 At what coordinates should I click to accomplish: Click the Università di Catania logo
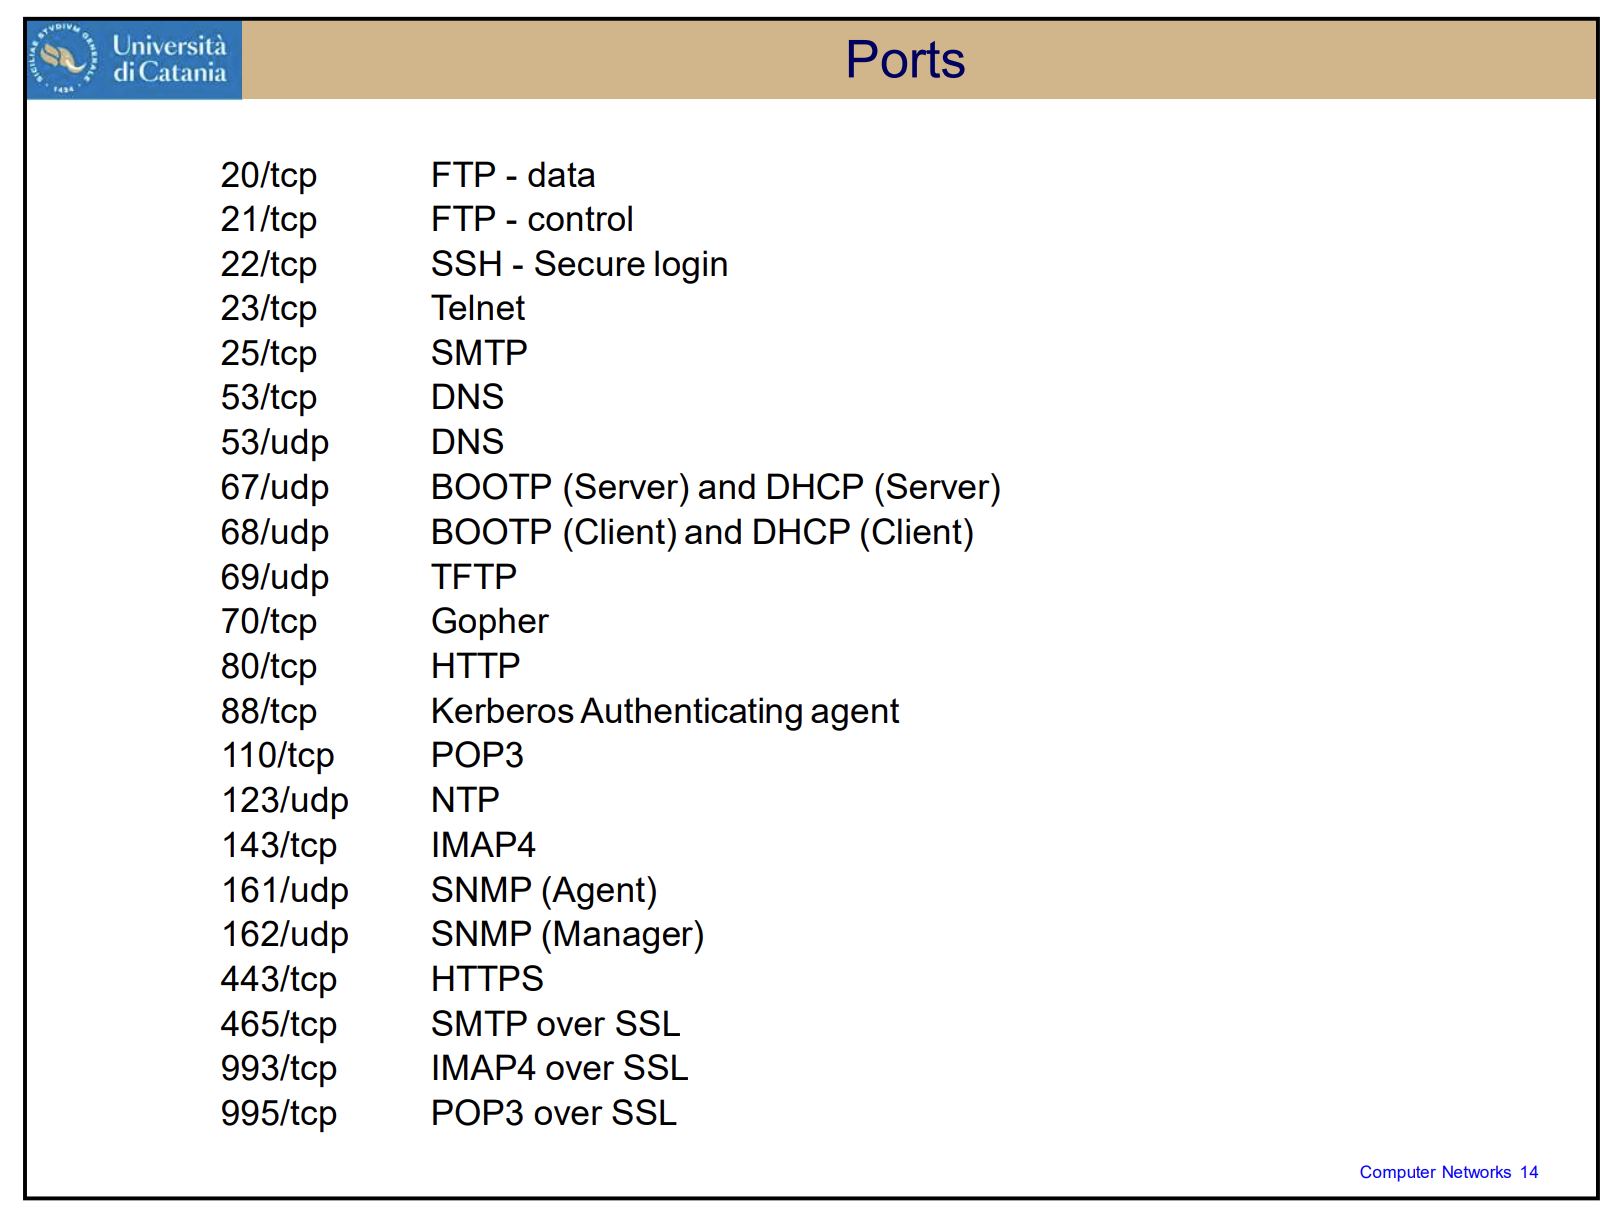click(x=134, y=60)
